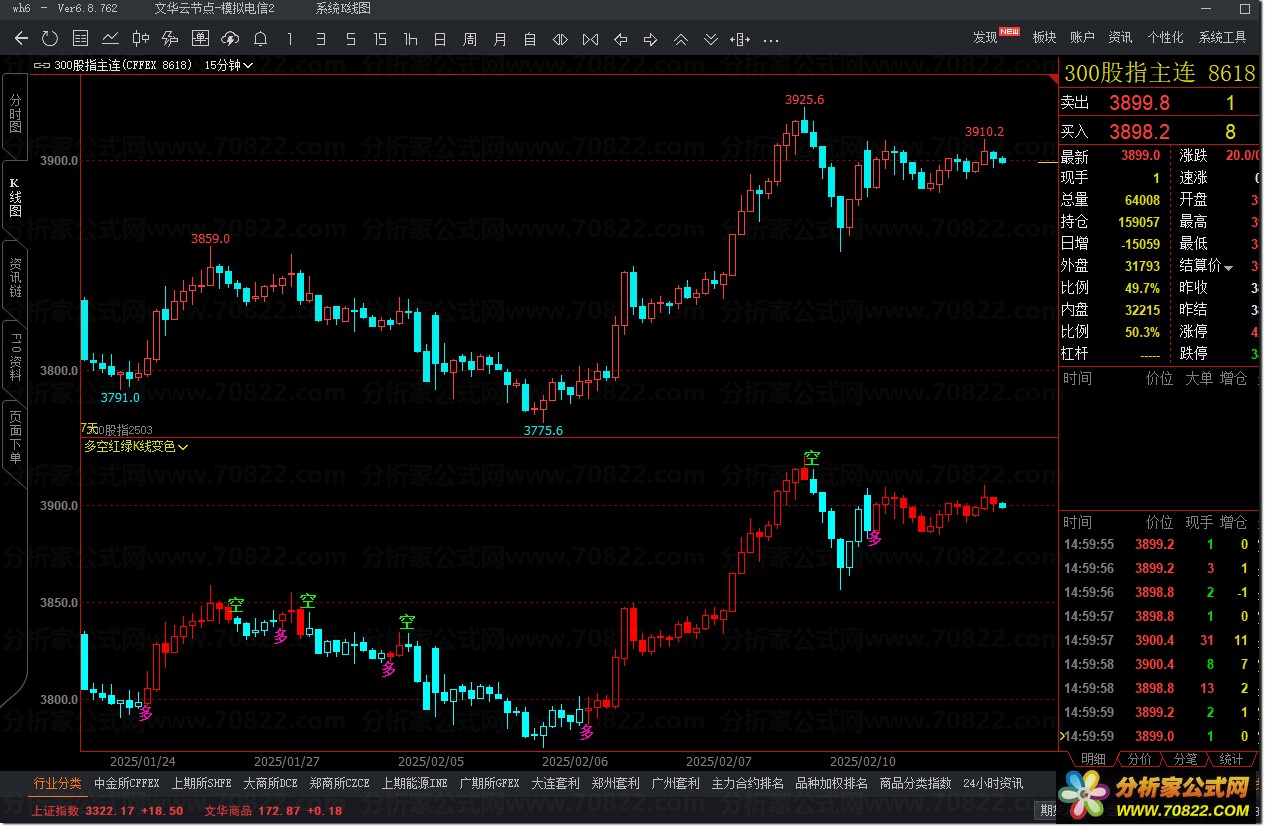The width and height of the screenshot is (1266, 827).
Task: Click the back arrow in toolbar
Action: click(x=21, y=39)
